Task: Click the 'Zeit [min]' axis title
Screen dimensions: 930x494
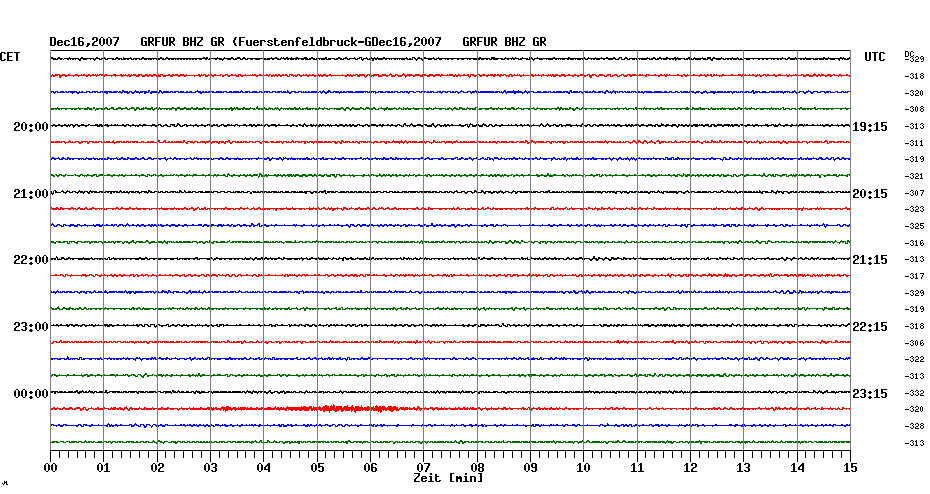Action: pyautogui.click(x=448, y=478)
